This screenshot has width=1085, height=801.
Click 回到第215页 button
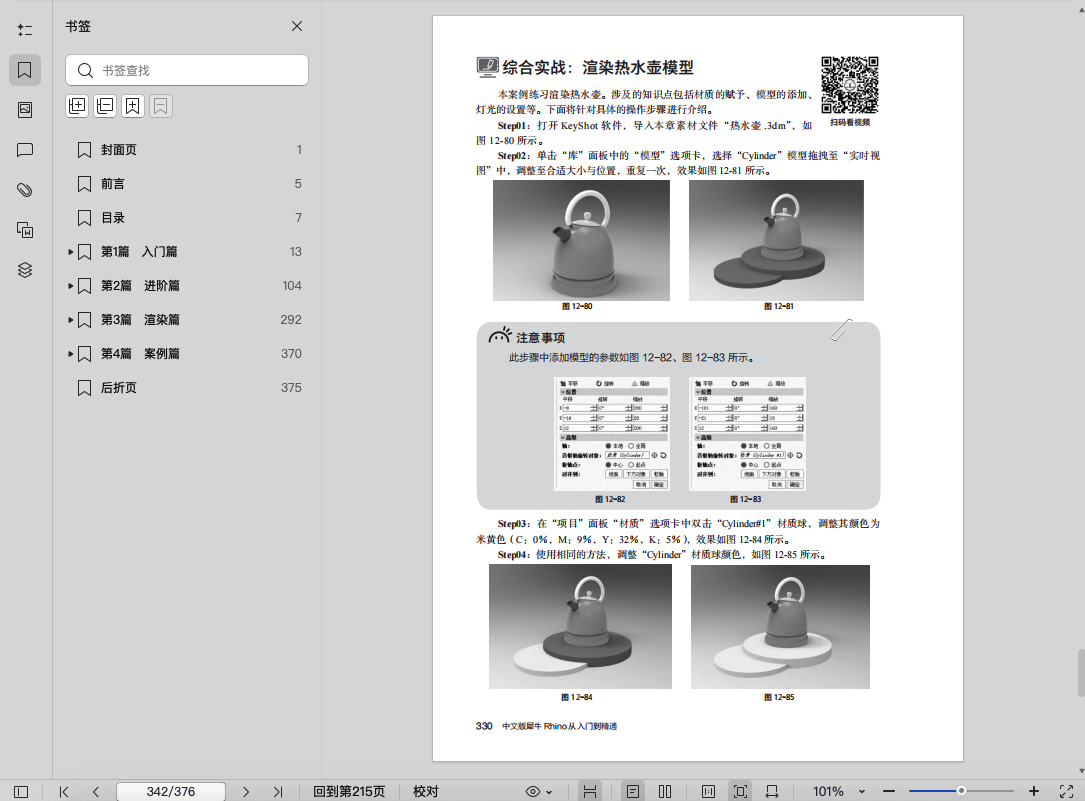click(x=349, y=791)
